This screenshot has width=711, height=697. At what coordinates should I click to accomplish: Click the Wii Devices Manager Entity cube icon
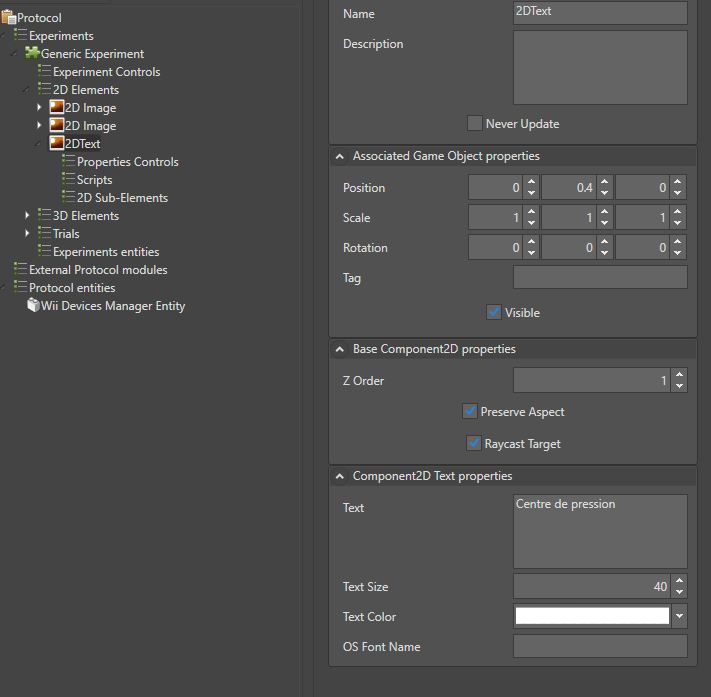[33, 305]
